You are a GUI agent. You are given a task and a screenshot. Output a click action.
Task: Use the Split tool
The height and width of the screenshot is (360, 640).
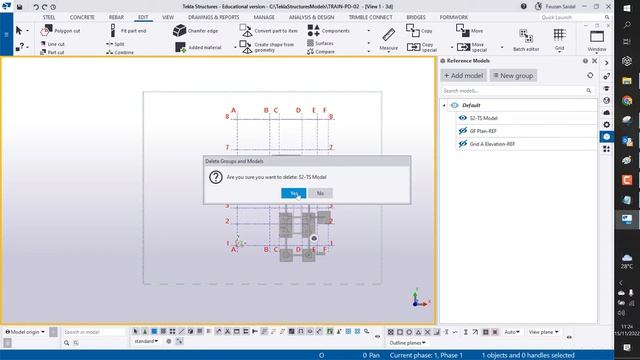click(x=115, y=44)
